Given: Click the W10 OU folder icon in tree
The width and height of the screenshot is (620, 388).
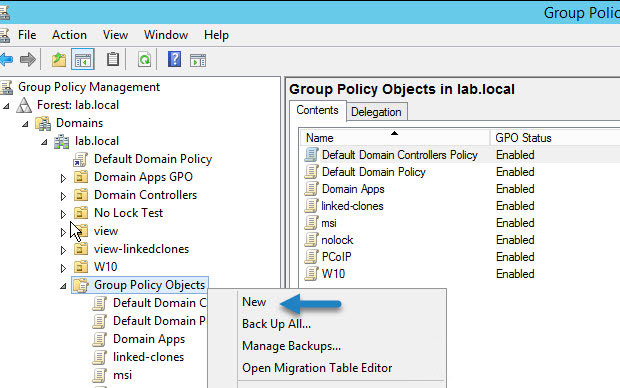Looking at the screenshot, I should 81,267.
